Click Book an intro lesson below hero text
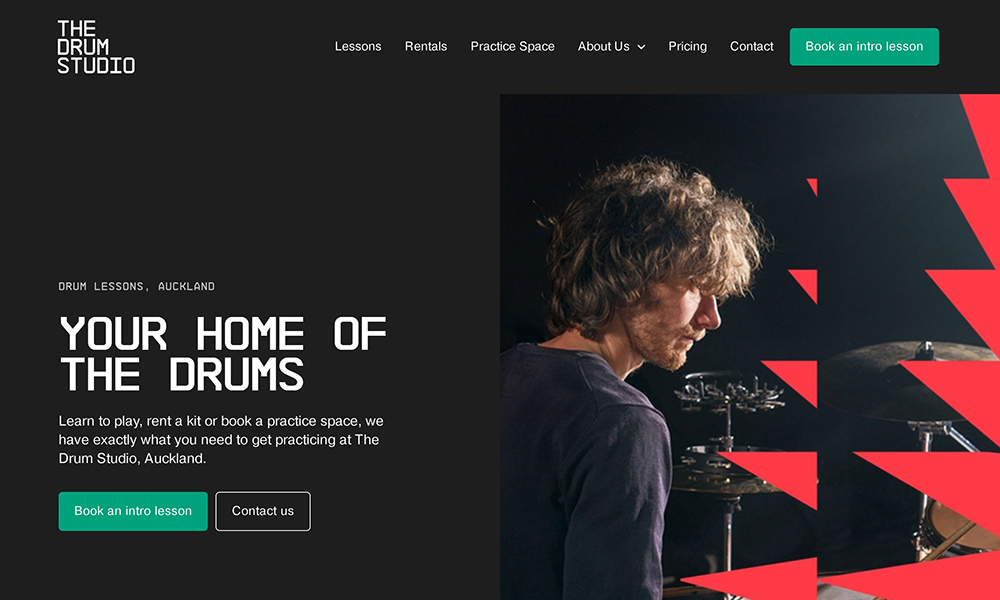The height and width of the screenshot is (600, 1000). pos(133,511)
